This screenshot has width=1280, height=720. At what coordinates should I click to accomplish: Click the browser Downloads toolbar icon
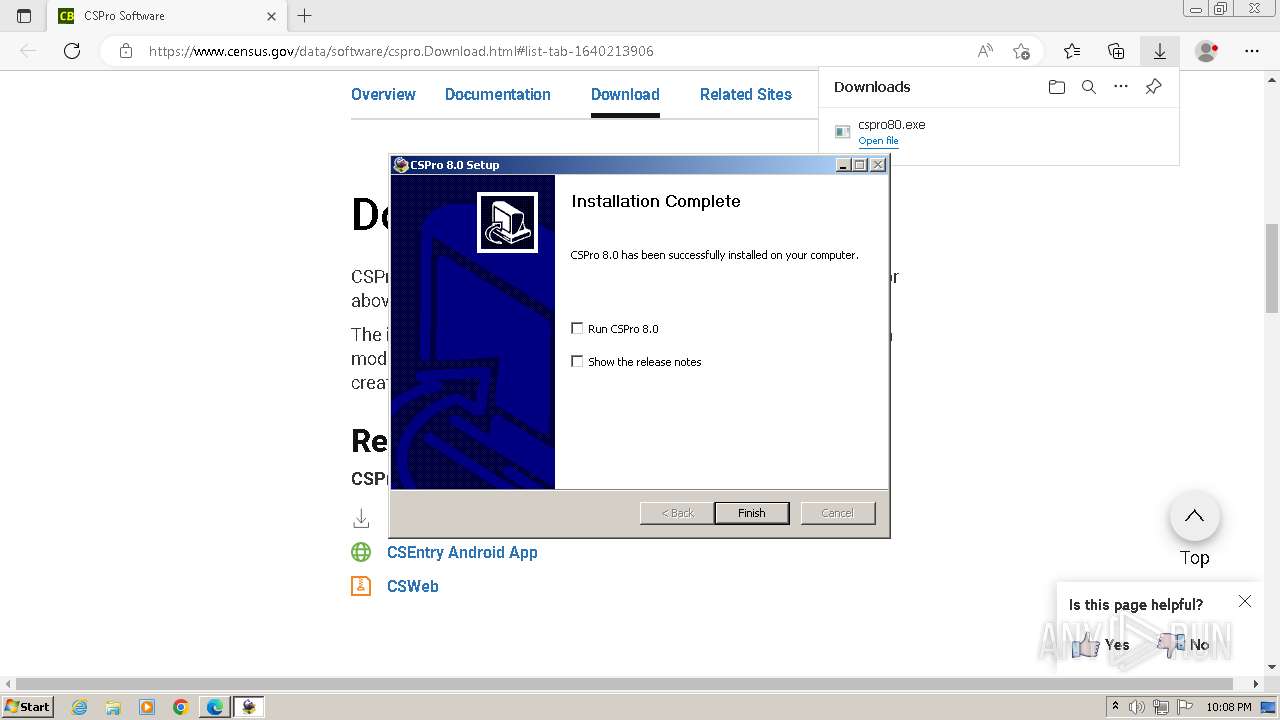click(x=1159, y=51)
